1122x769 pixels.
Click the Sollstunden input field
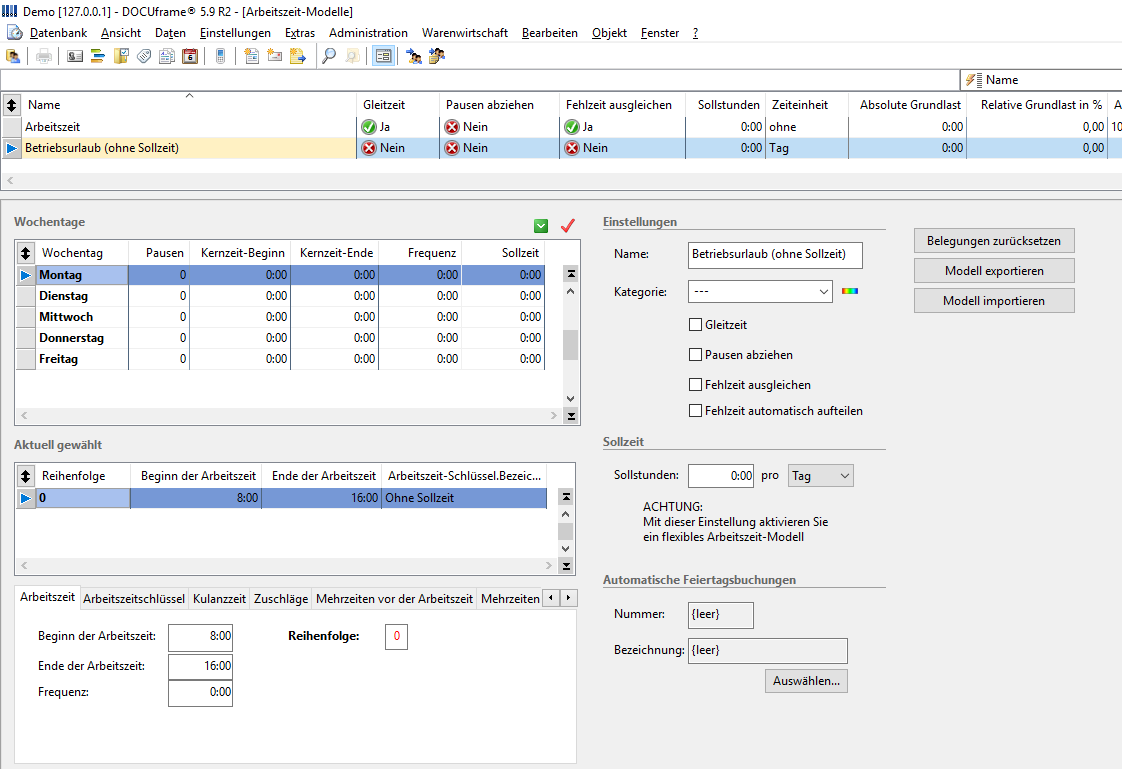(x=721, y=476)
